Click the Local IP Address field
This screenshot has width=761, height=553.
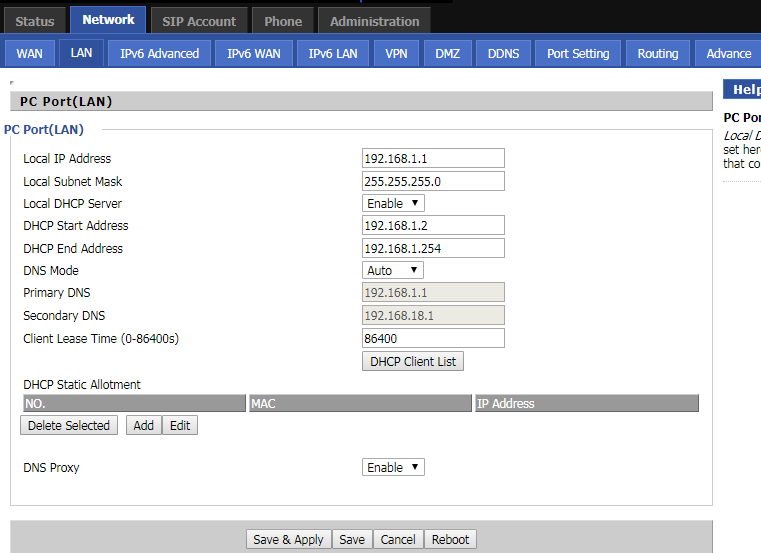[x=433, y=158]
